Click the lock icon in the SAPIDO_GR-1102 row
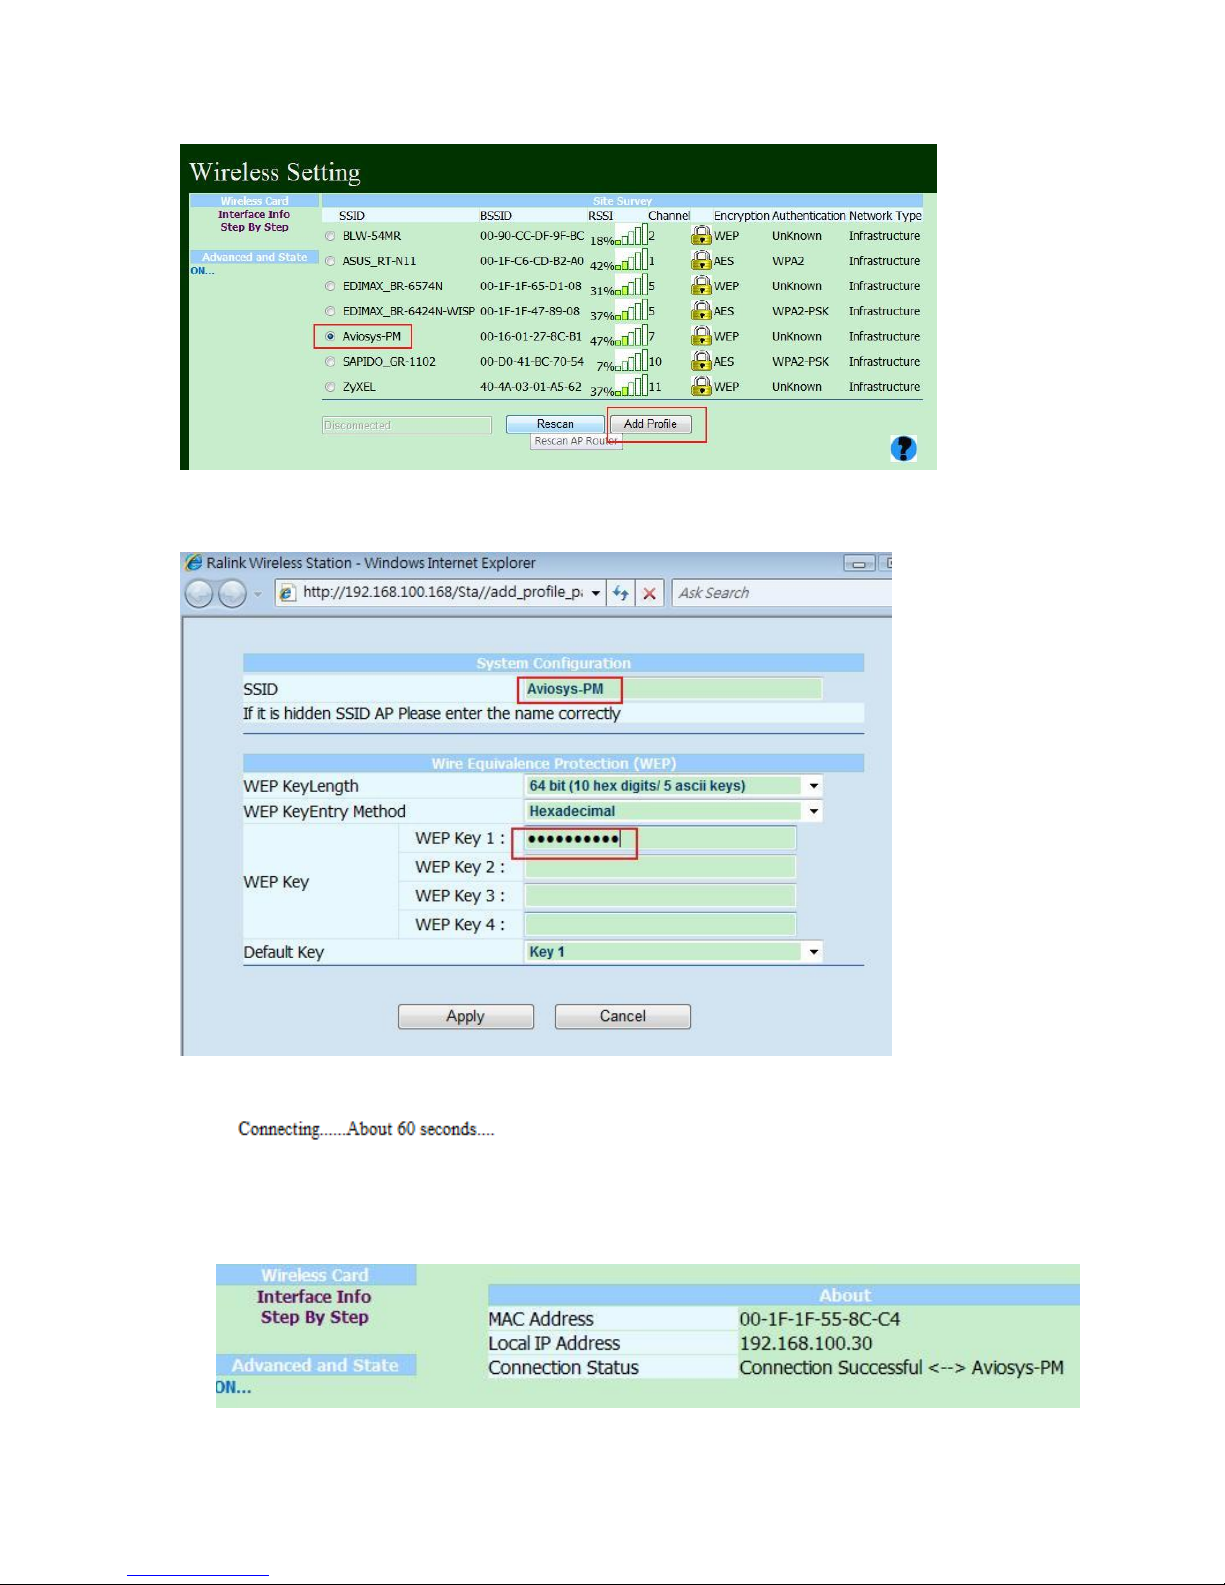 701,361
